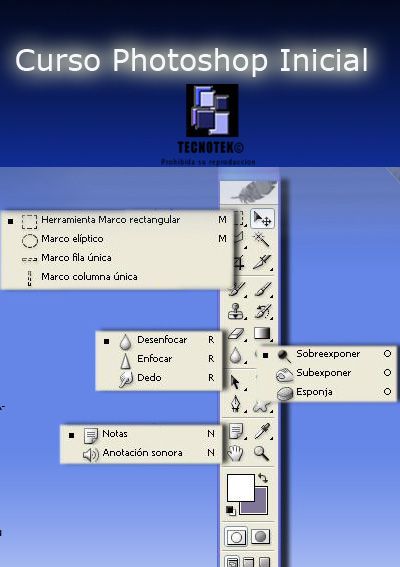This screenshot has width=400, height=567.
Task: Select the Eyedropper tool
Action: [263, 431]
